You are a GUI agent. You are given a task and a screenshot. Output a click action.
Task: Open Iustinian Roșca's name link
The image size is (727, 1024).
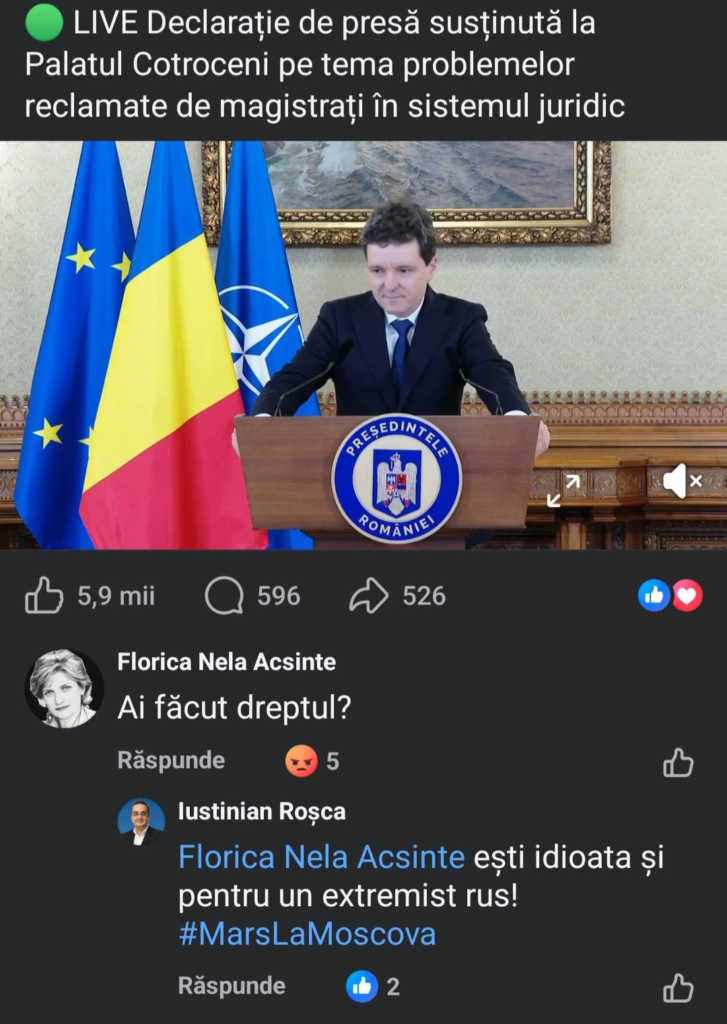pos(262,812)
